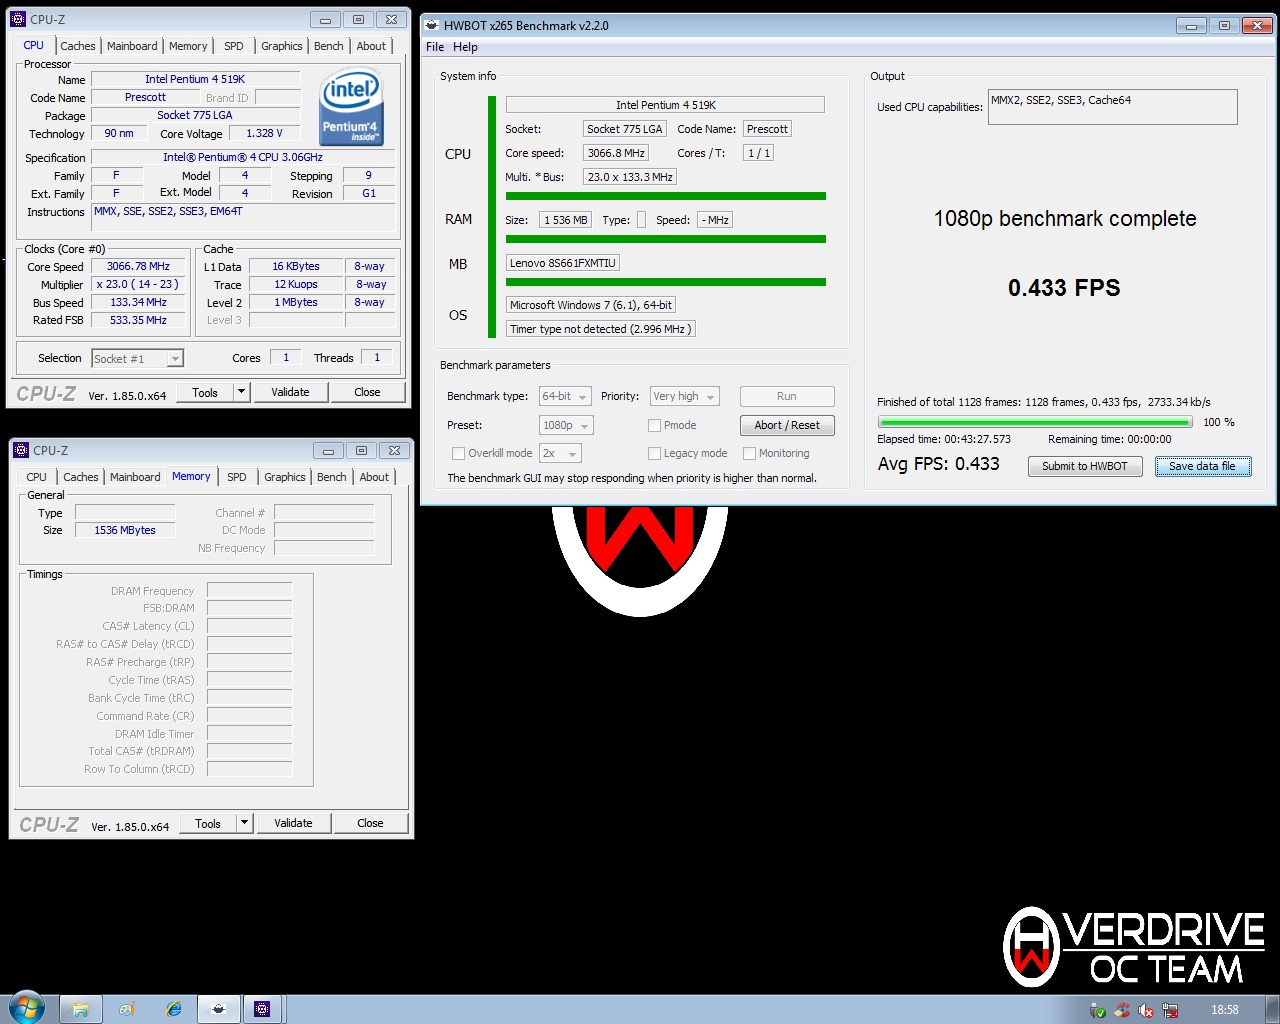This screenshot has height=1024, width=1280.
Task: Click the Core Speed 3066.78 MHz field
Action: pyautogui.click(x=138, y=267)
